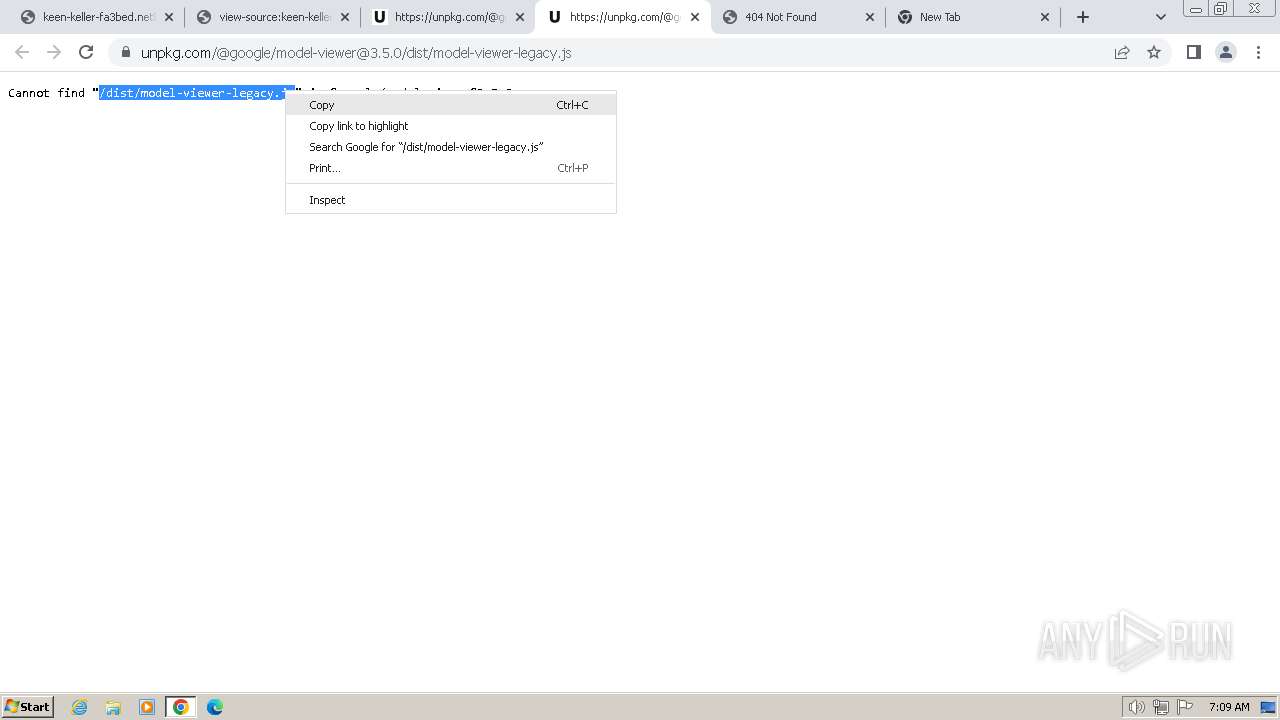Close the 404 Not Found tab
The image size is (1280, 720).
click(870, 17)
